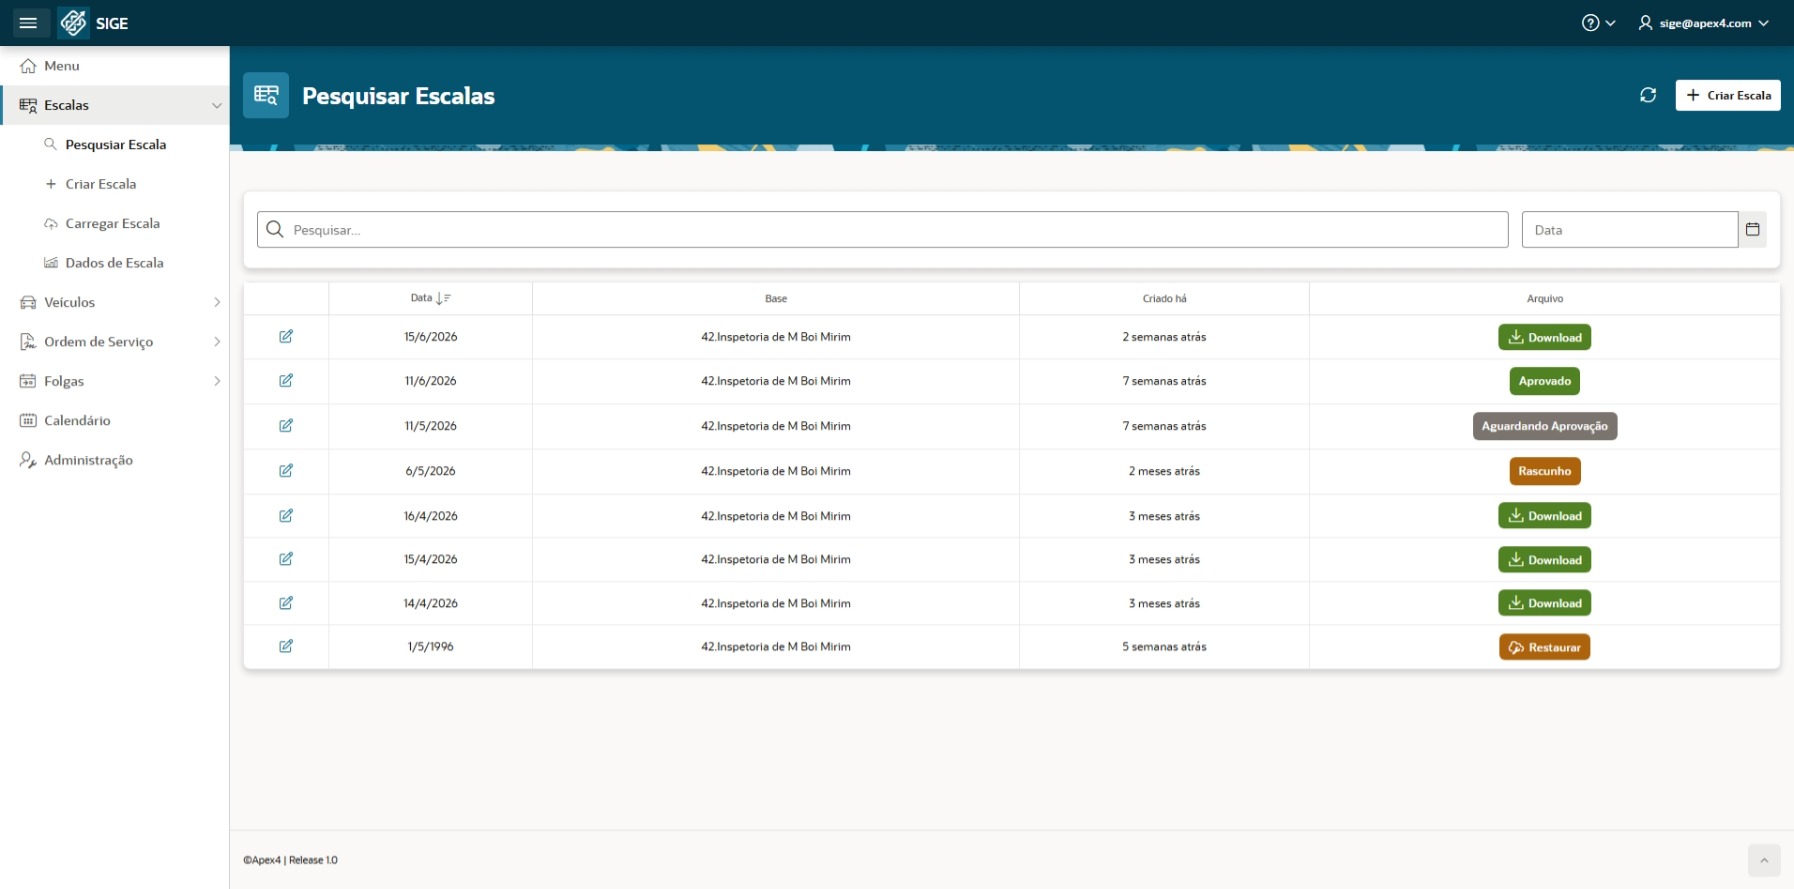The image size is (1794, 889).
Task: Edit the 1/5/1996 escala row
Action: click(286, 647)
